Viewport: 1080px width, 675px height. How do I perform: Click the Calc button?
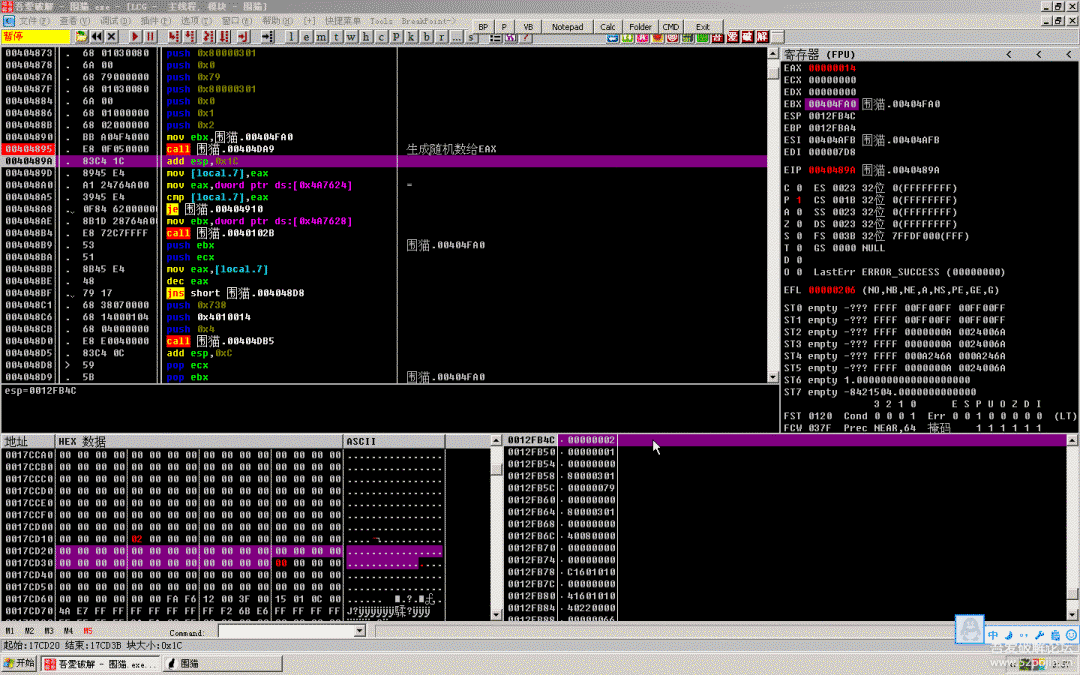pyautogui.click(x=608, y=27)
